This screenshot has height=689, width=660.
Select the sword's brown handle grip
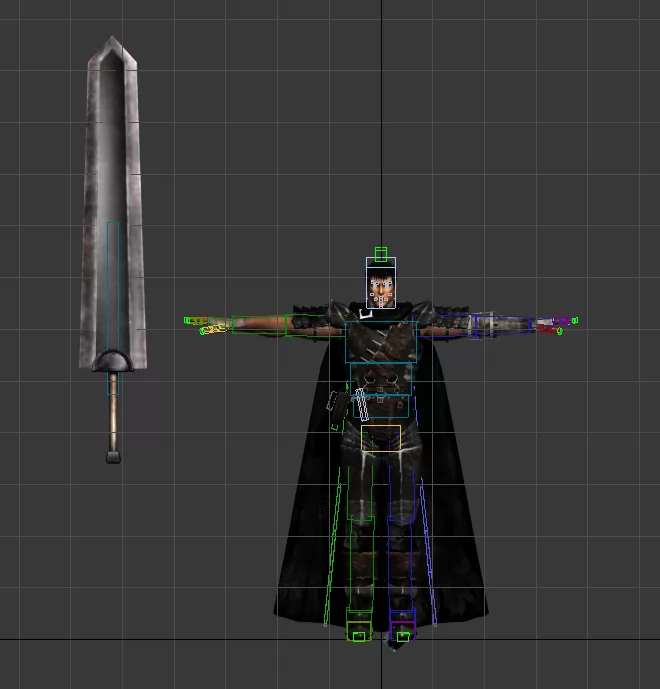click(112, 412)
